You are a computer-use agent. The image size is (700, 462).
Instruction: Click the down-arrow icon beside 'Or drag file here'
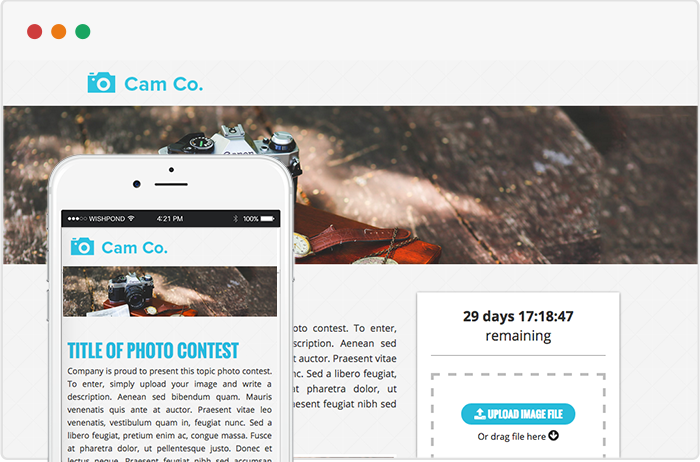554,435
